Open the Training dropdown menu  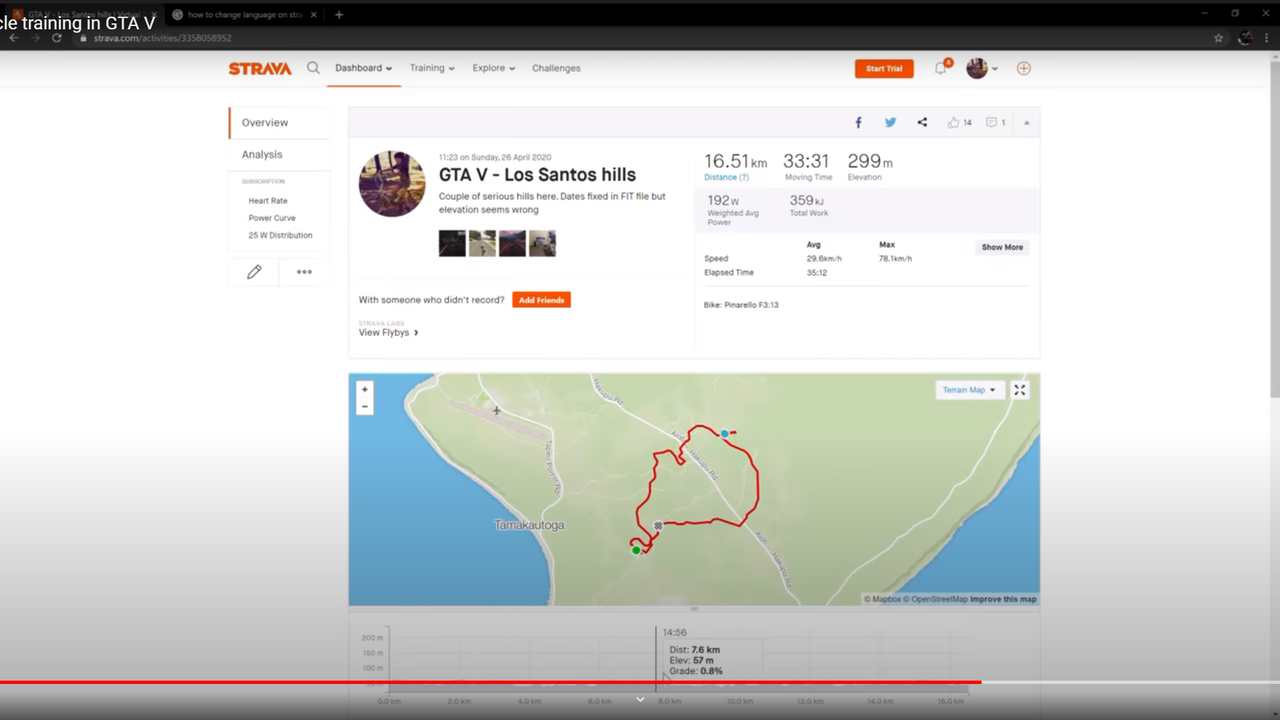432,68
